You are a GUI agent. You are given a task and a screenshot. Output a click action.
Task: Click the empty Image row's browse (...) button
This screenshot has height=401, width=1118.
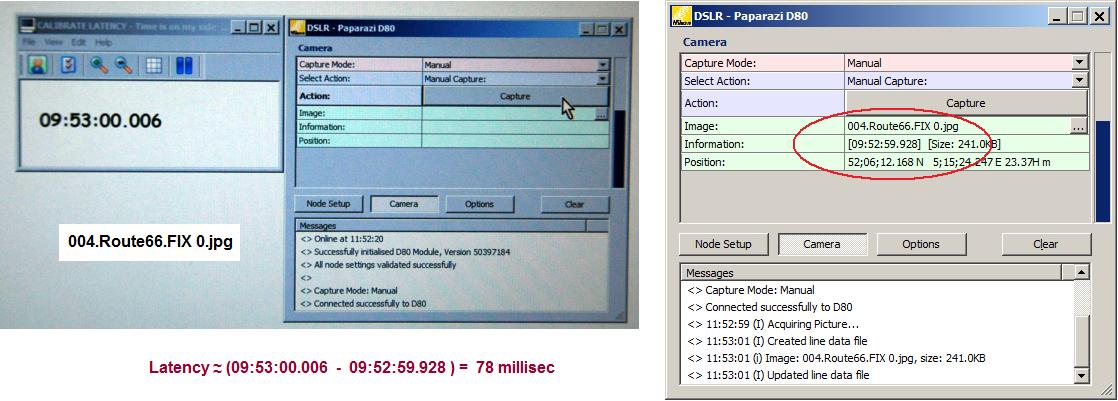pos(601,114)
